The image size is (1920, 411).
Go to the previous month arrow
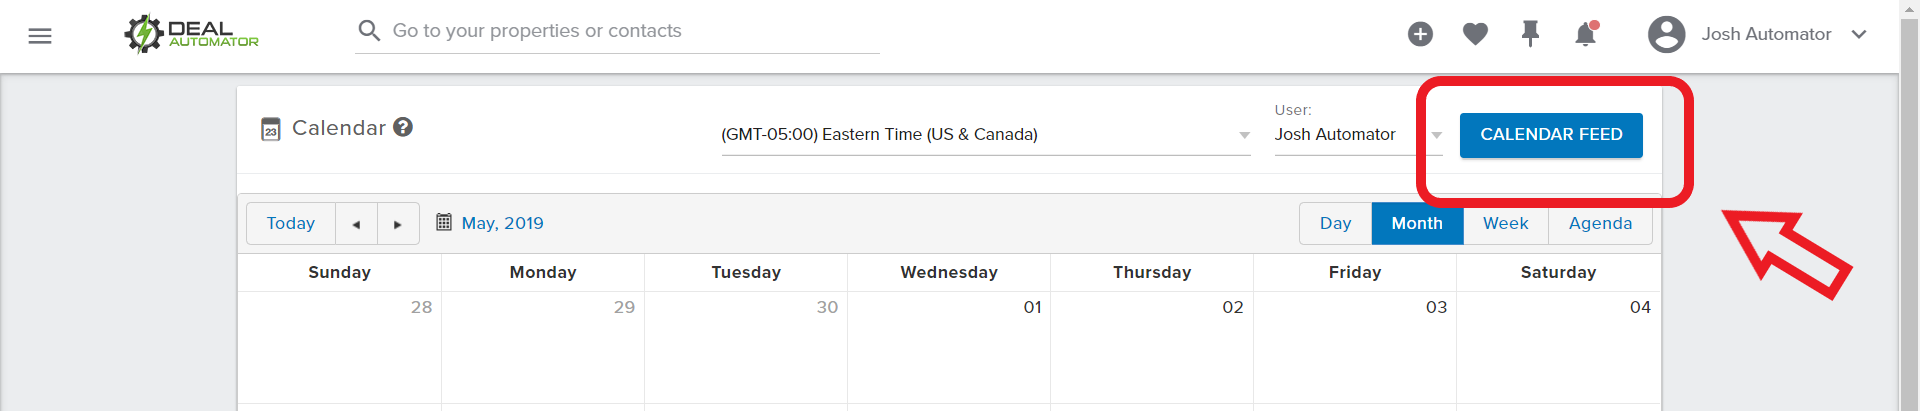pyautogui.click(x=356, y=224)
